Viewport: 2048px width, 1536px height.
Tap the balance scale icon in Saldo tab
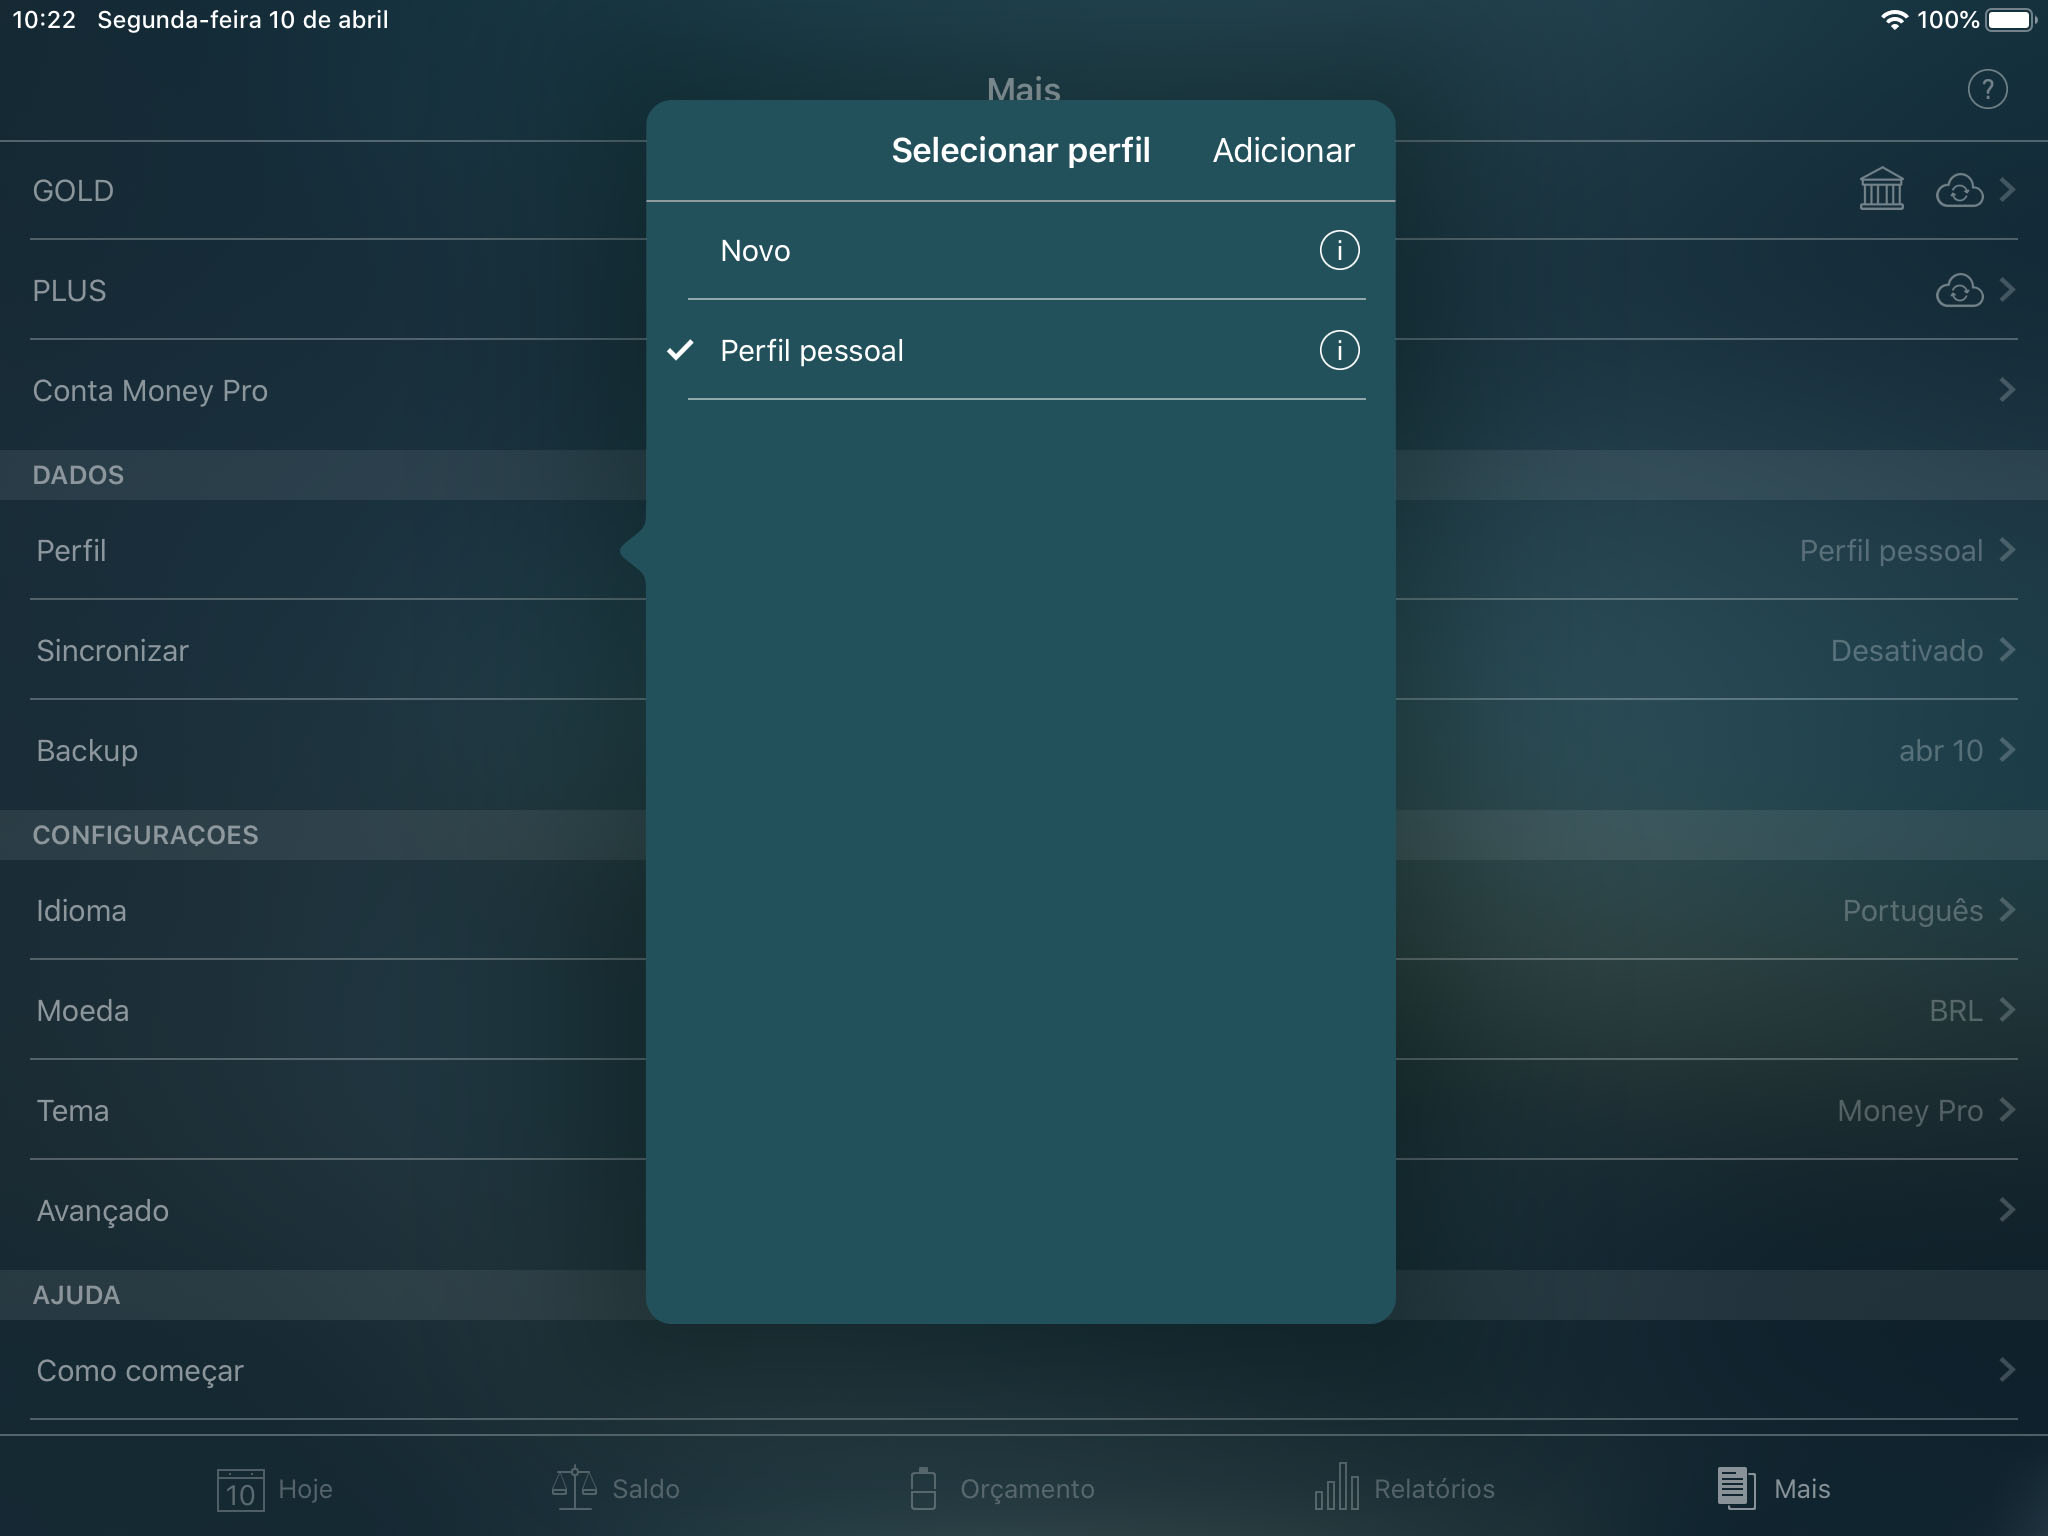(x=575, y=1488)
